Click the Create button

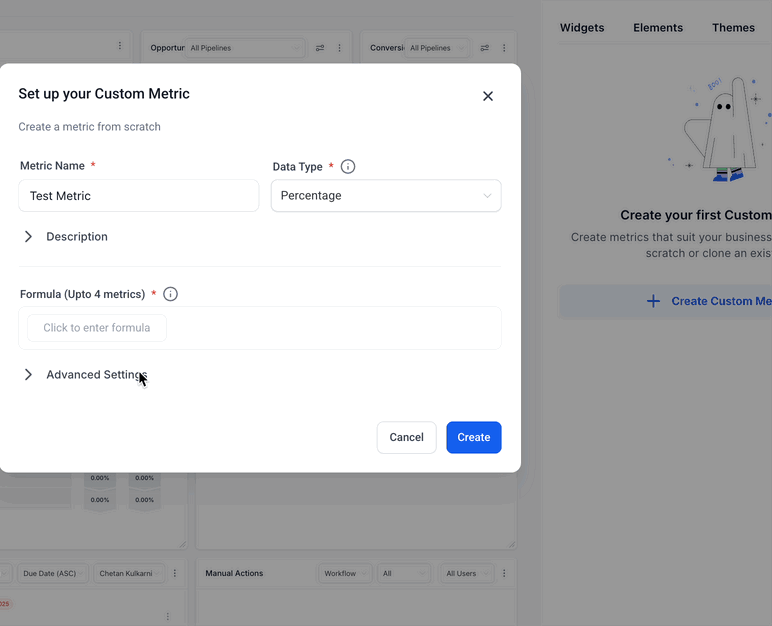point(474,437)
